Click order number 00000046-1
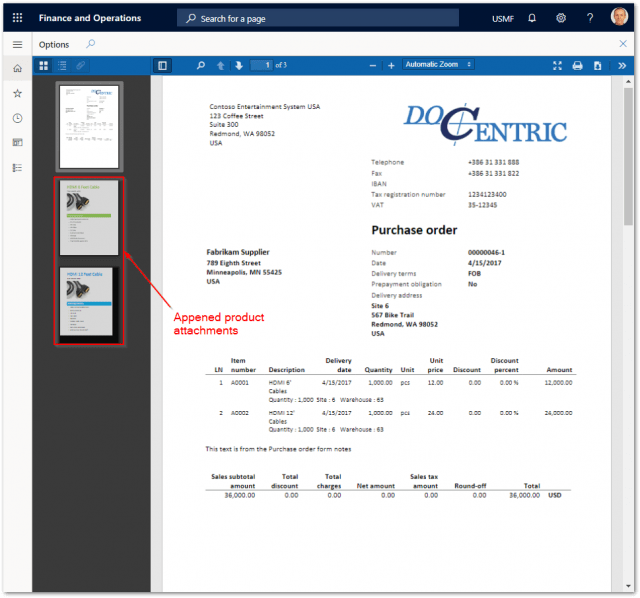Viewport: 640px width, 598px height. [486, 252]
